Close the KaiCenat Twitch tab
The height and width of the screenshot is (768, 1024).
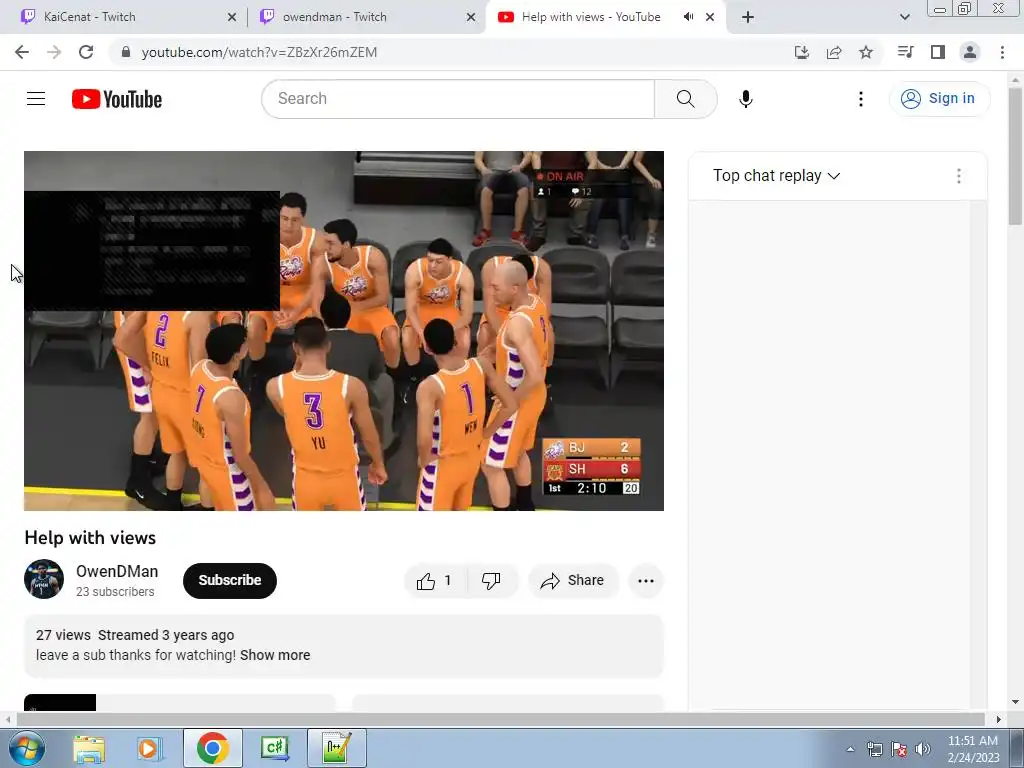tap(231, 17)
